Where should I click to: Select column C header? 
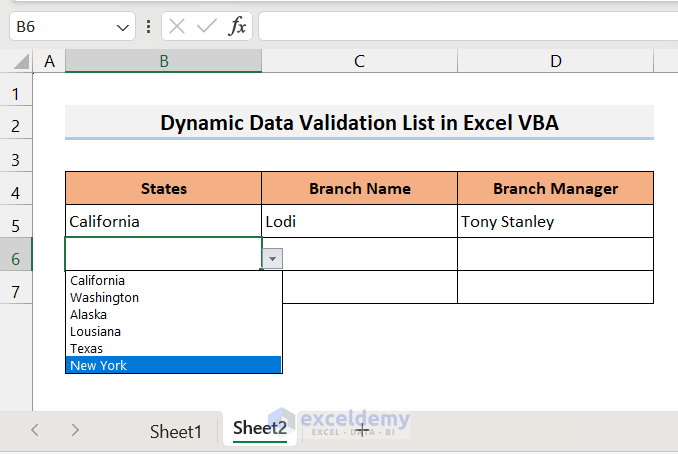click(x=359, y=62)
